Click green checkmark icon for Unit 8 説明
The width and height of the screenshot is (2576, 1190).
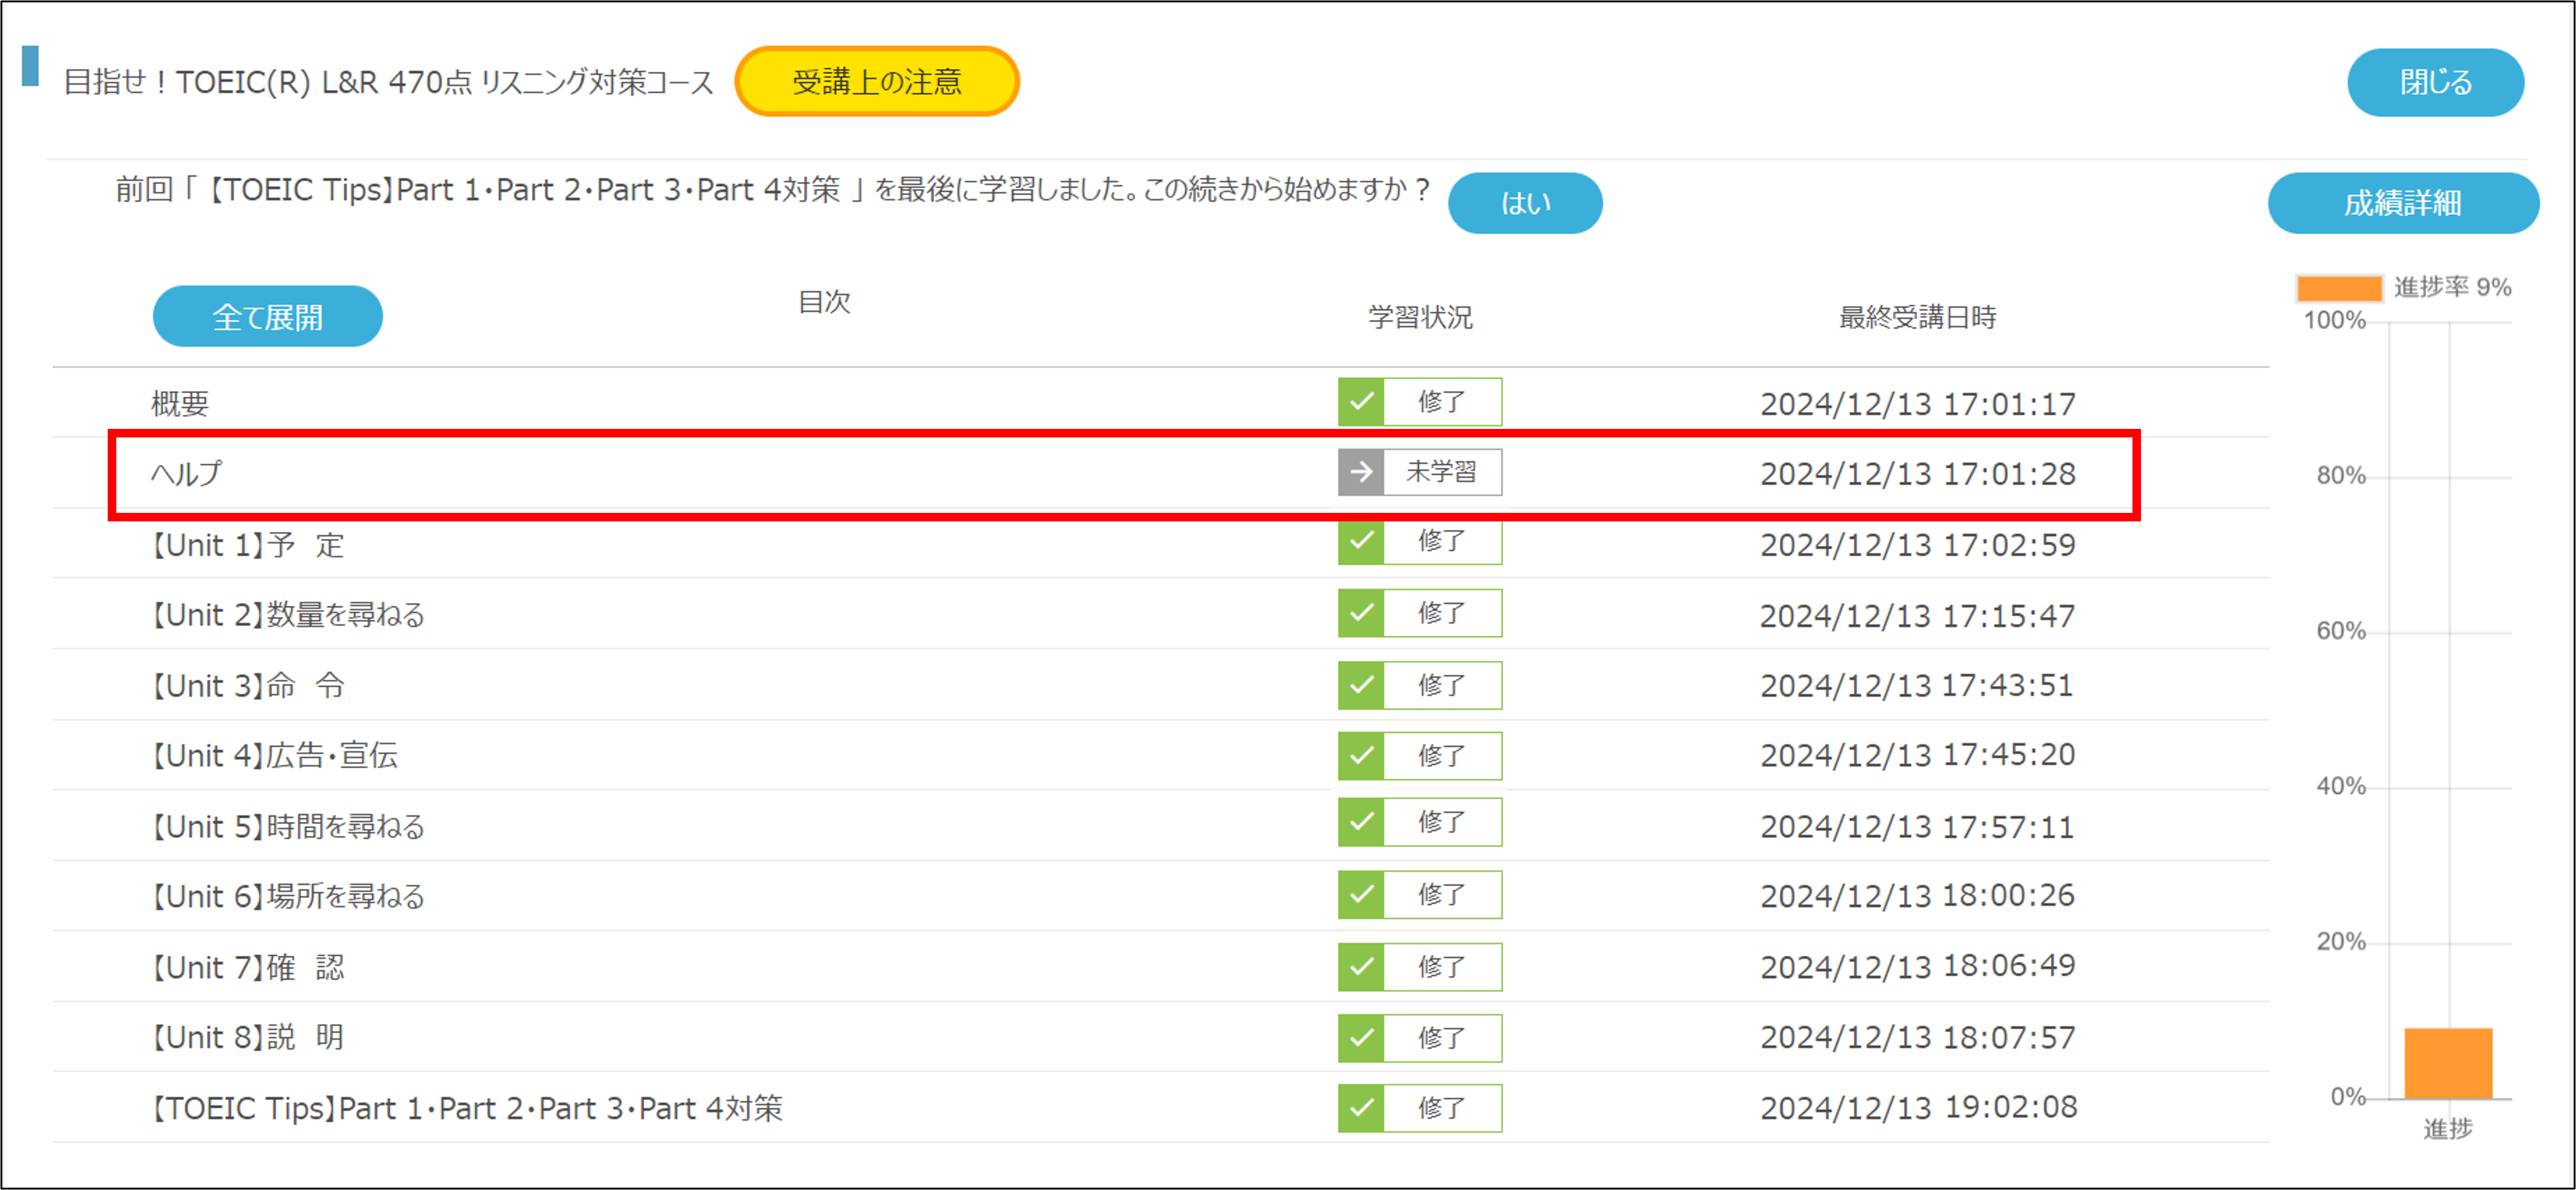coord(1360,1037)
